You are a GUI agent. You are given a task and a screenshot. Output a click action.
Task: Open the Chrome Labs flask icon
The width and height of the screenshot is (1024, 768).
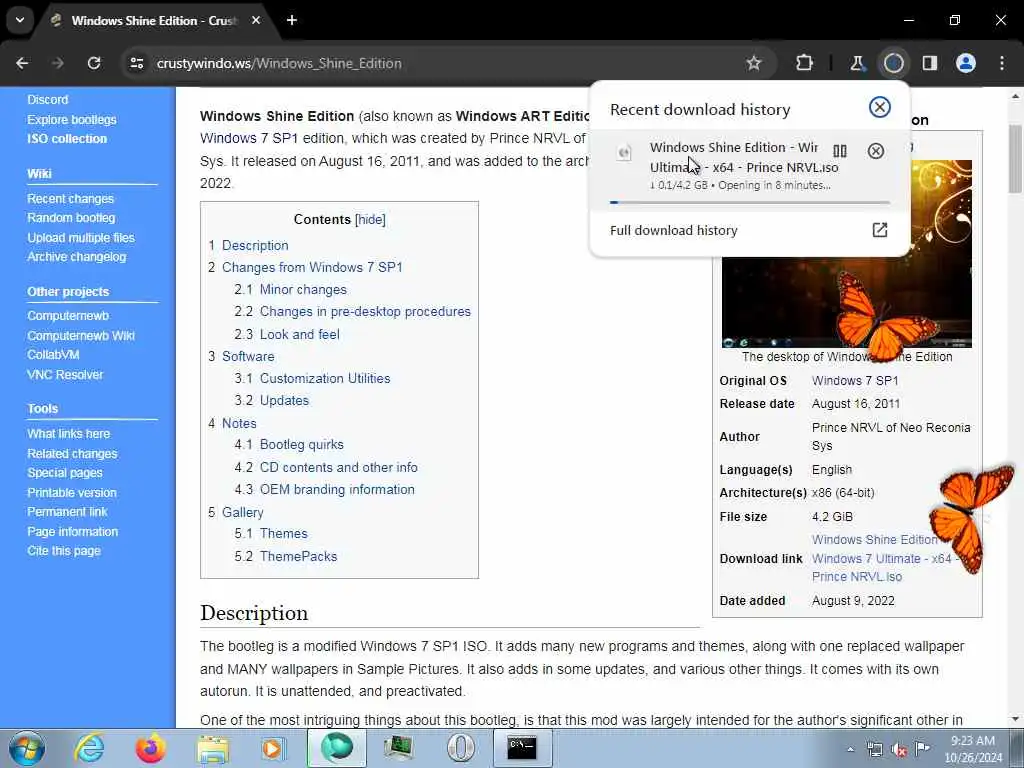(x=857, y=63)
